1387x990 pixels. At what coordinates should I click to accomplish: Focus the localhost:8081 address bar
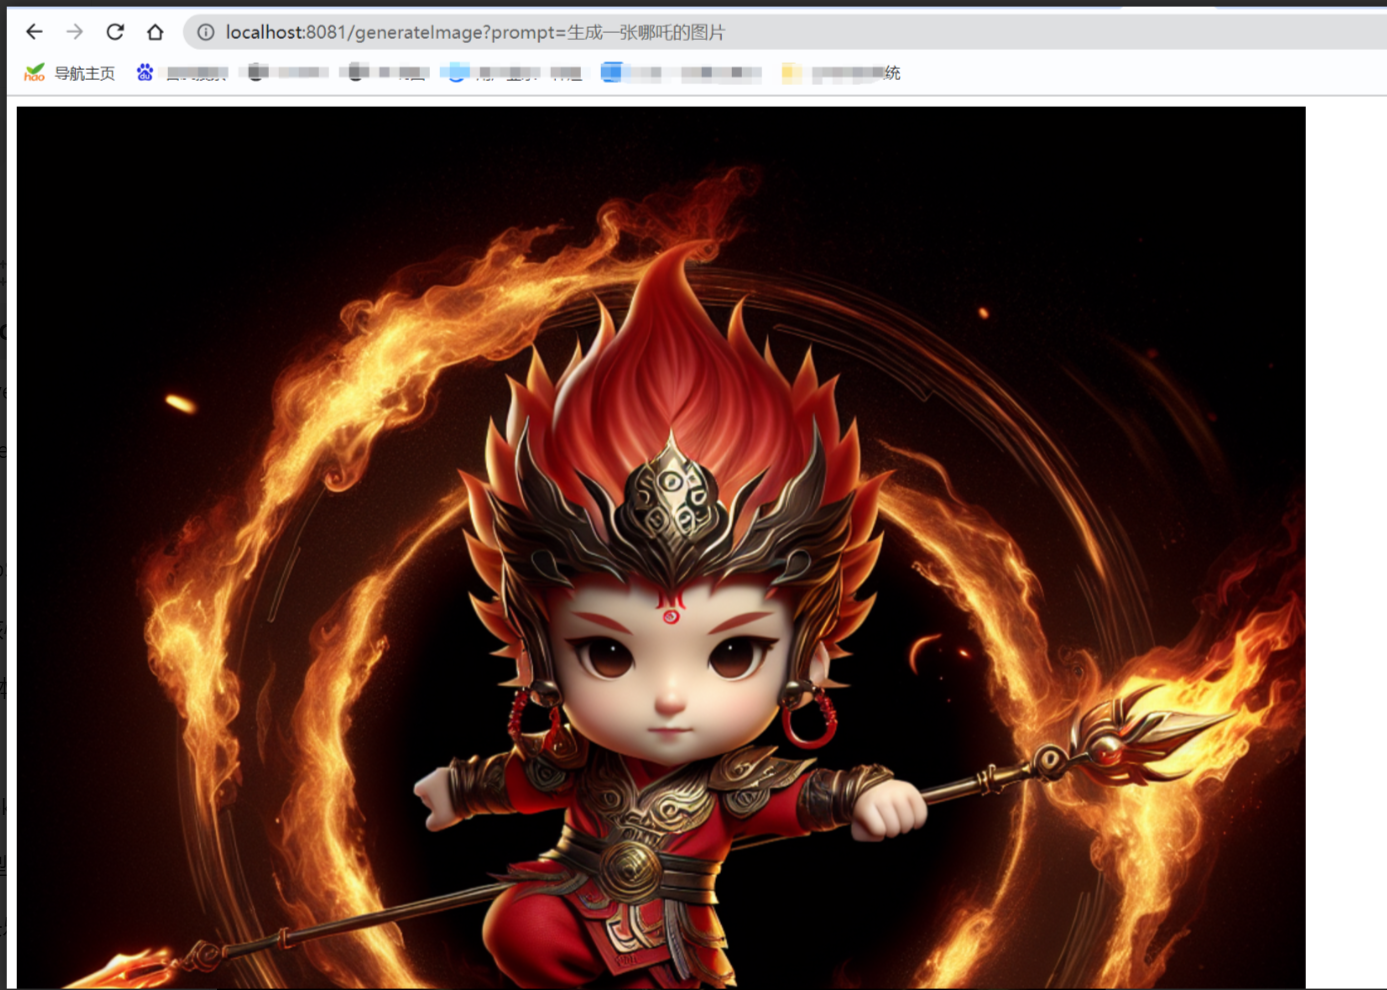[785, 32]
